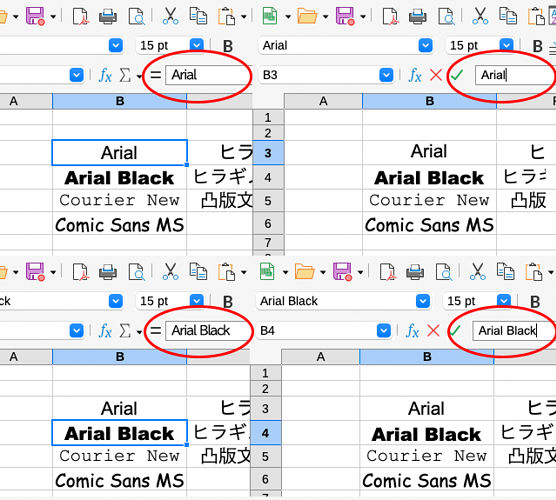Click formula input field containing 'Arial Black' with cursor

[x=513, y=331]
